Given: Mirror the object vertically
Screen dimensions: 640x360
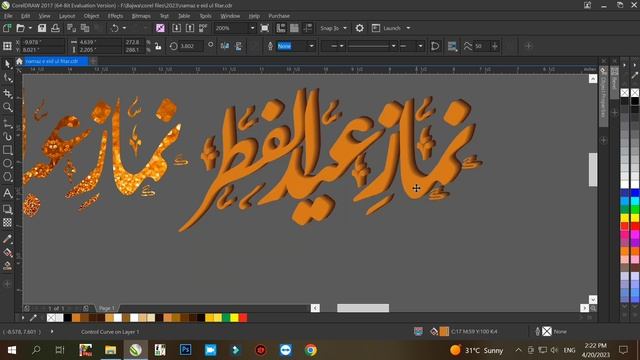Looking at the screenshot, I should coord(238,46).
